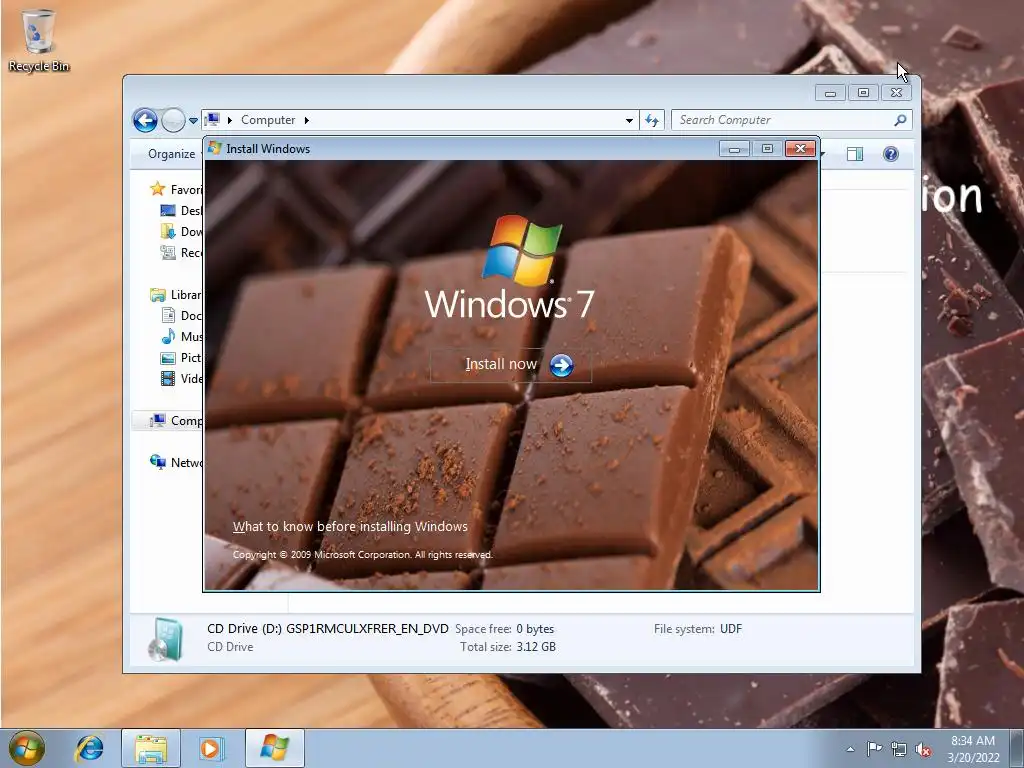Expand the arrow after Computer in address bar

306,120
